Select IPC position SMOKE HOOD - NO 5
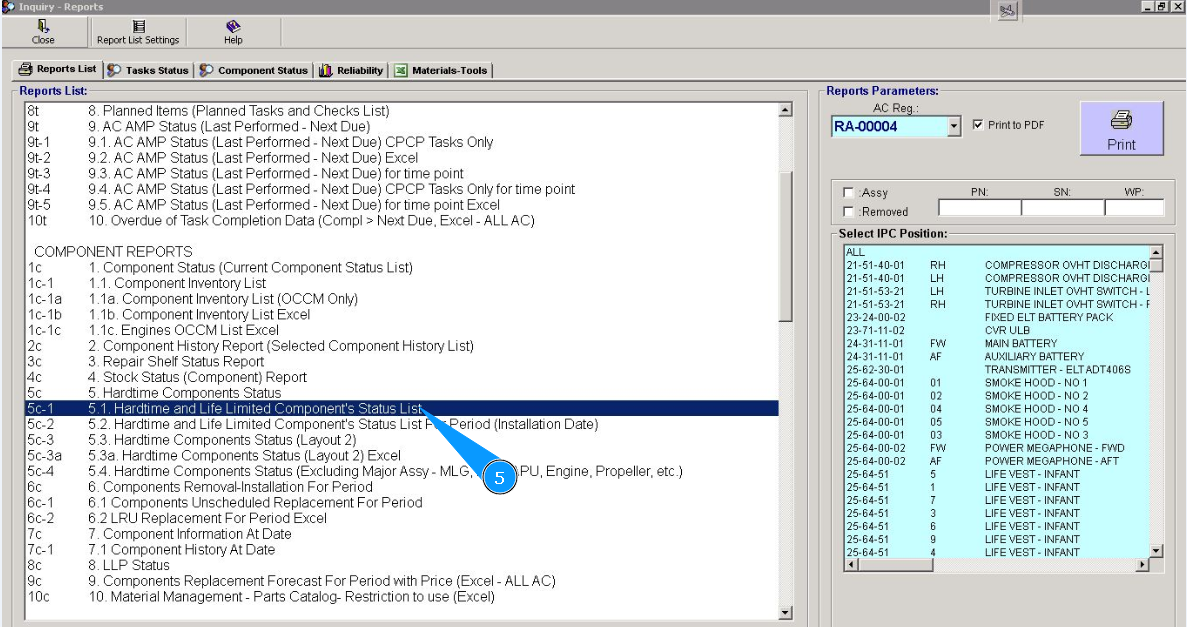This screenshot has height=633, width=1187. (998, 422)
